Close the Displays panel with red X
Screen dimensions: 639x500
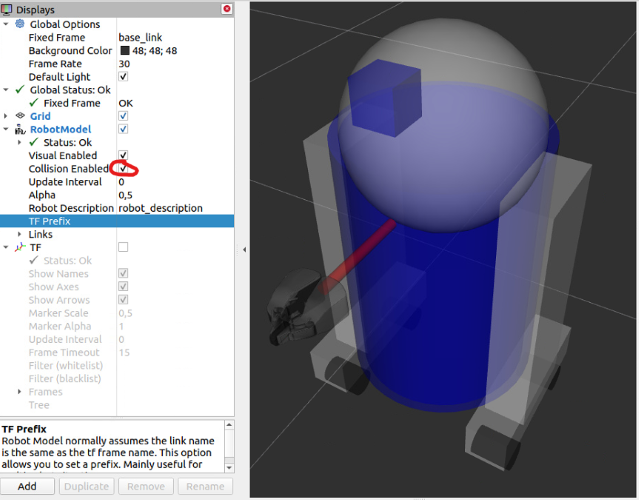[226, 9]
